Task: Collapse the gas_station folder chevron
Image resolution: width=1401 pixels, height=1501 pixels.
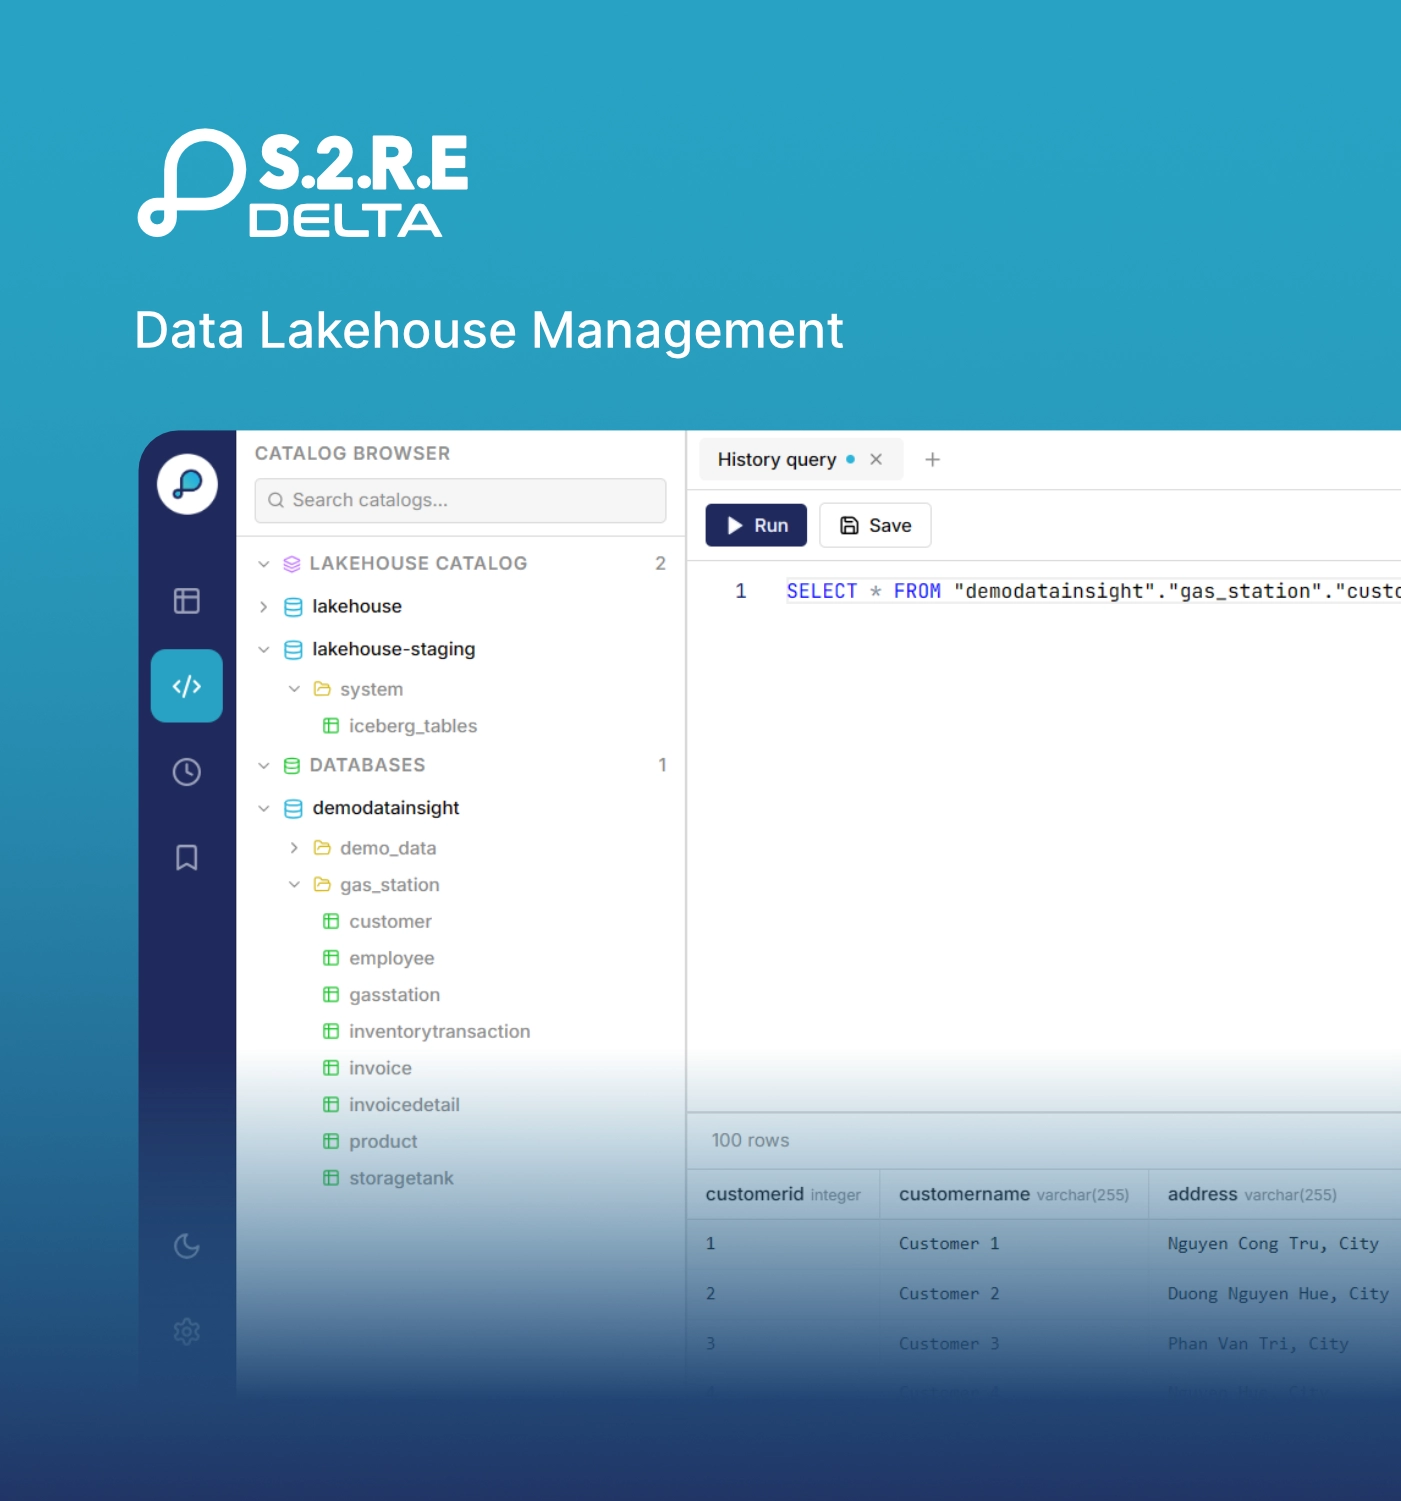Action: pos(294,885)
